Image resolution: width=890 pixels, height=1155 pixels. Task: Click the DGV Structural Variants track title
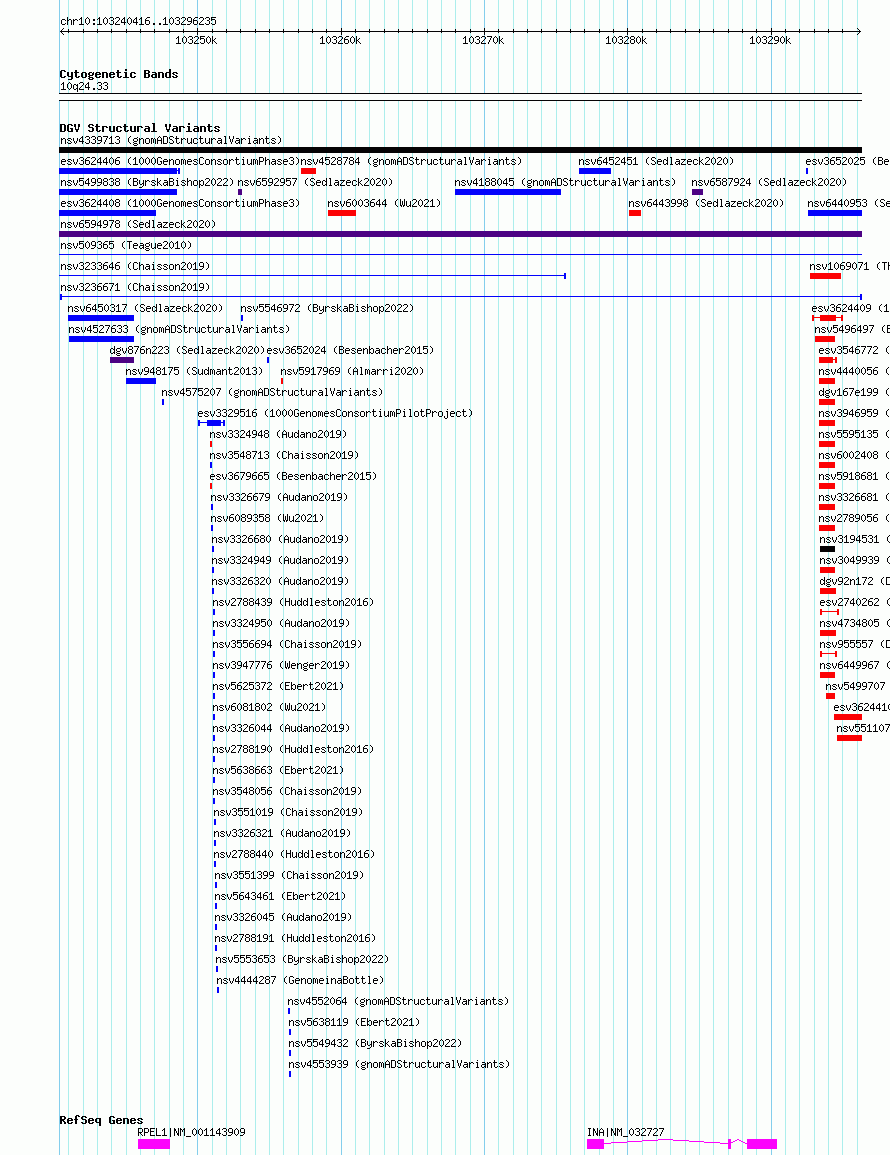click(140, 127)
